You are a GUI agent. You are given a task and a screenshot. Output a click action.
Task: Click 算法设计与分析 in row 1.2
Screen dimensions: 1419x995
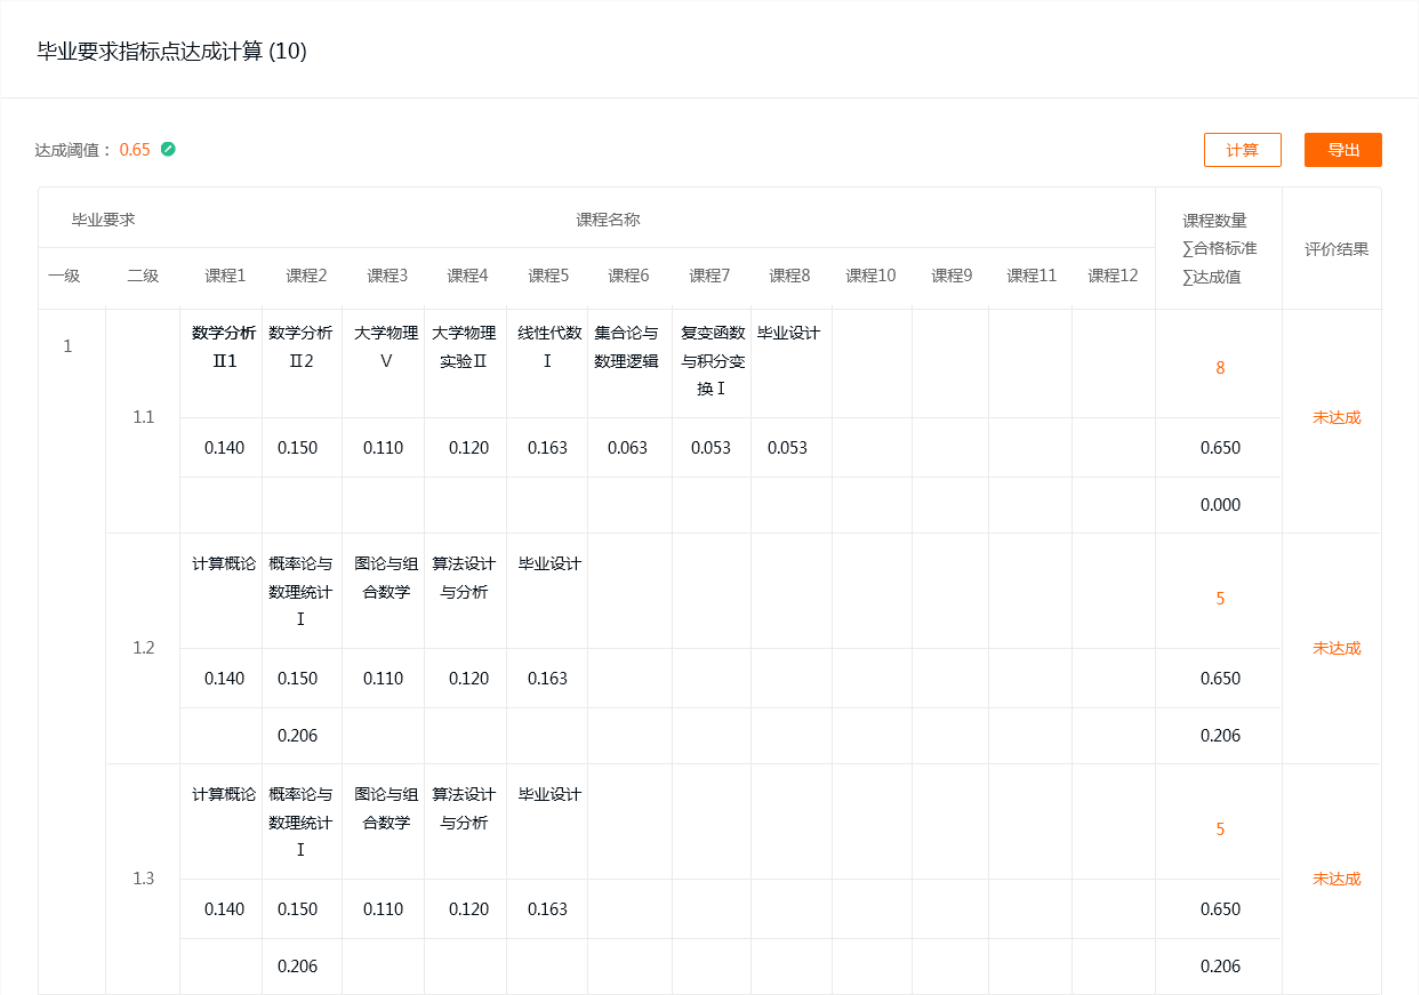click(x=464, y=578)
